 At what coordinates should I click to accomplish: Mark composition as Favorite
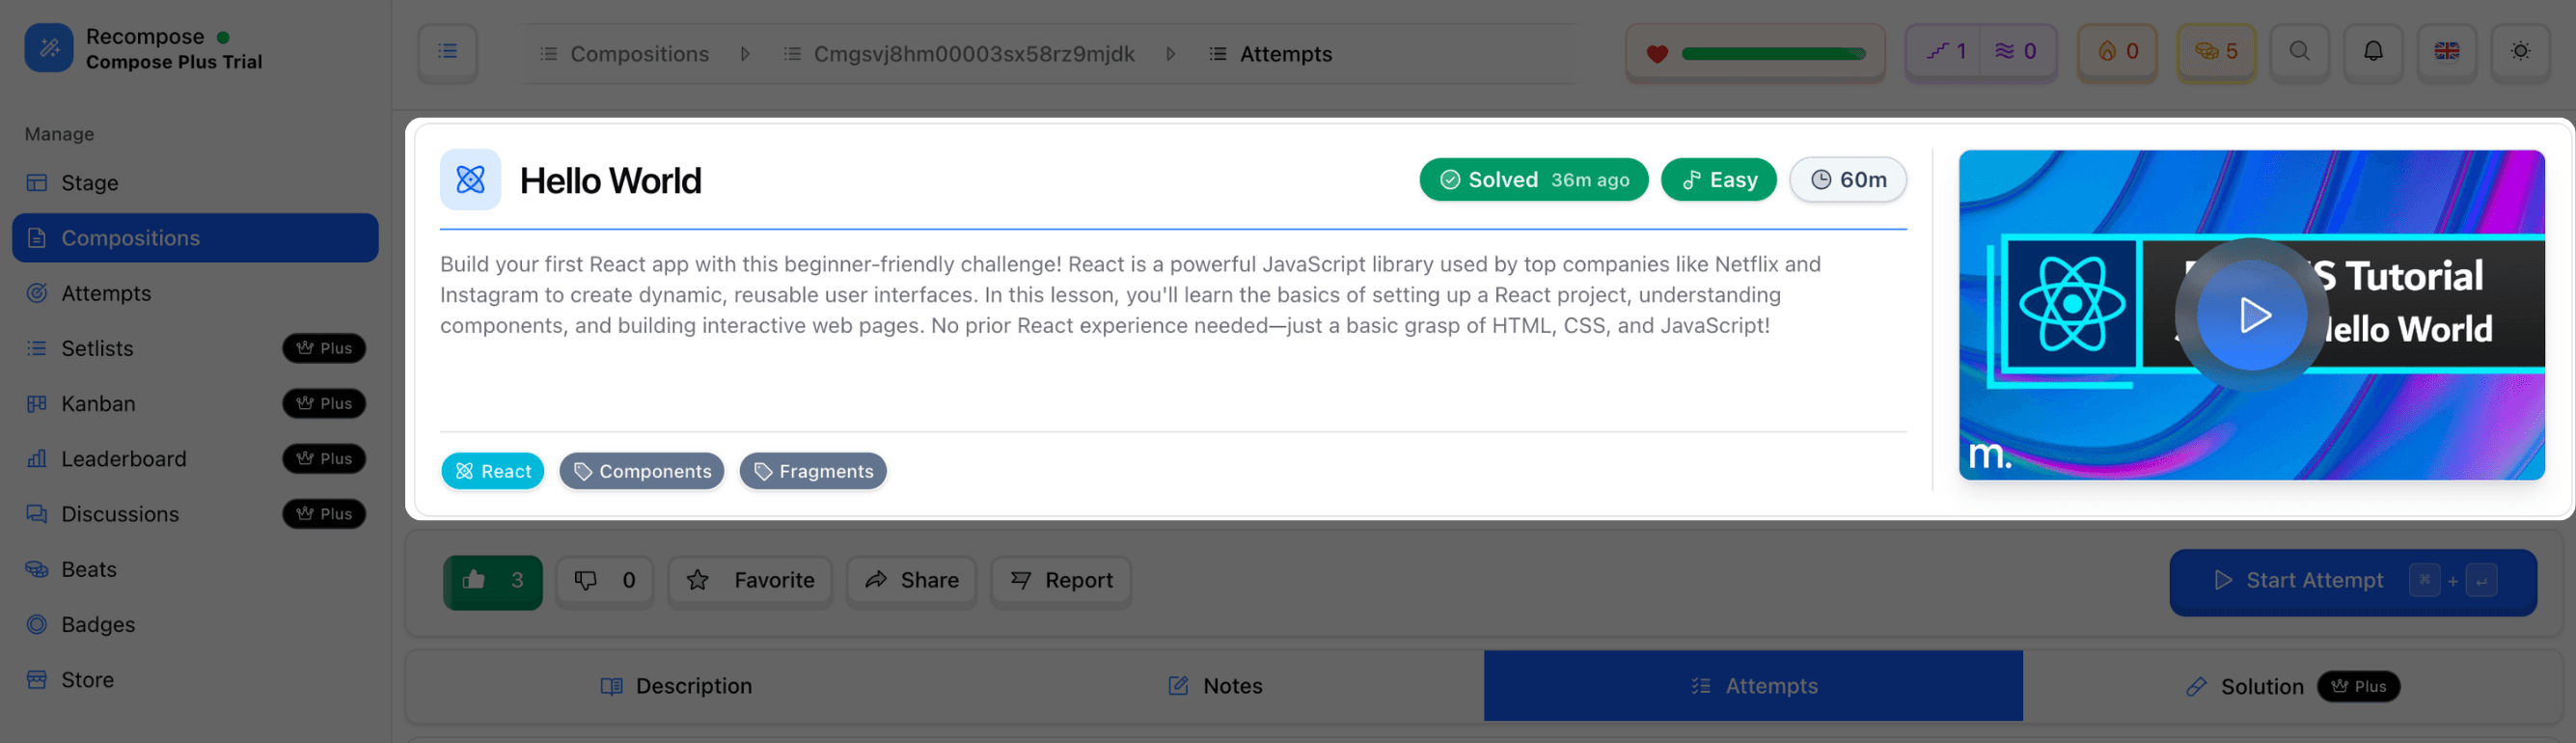tap(750, 581)
